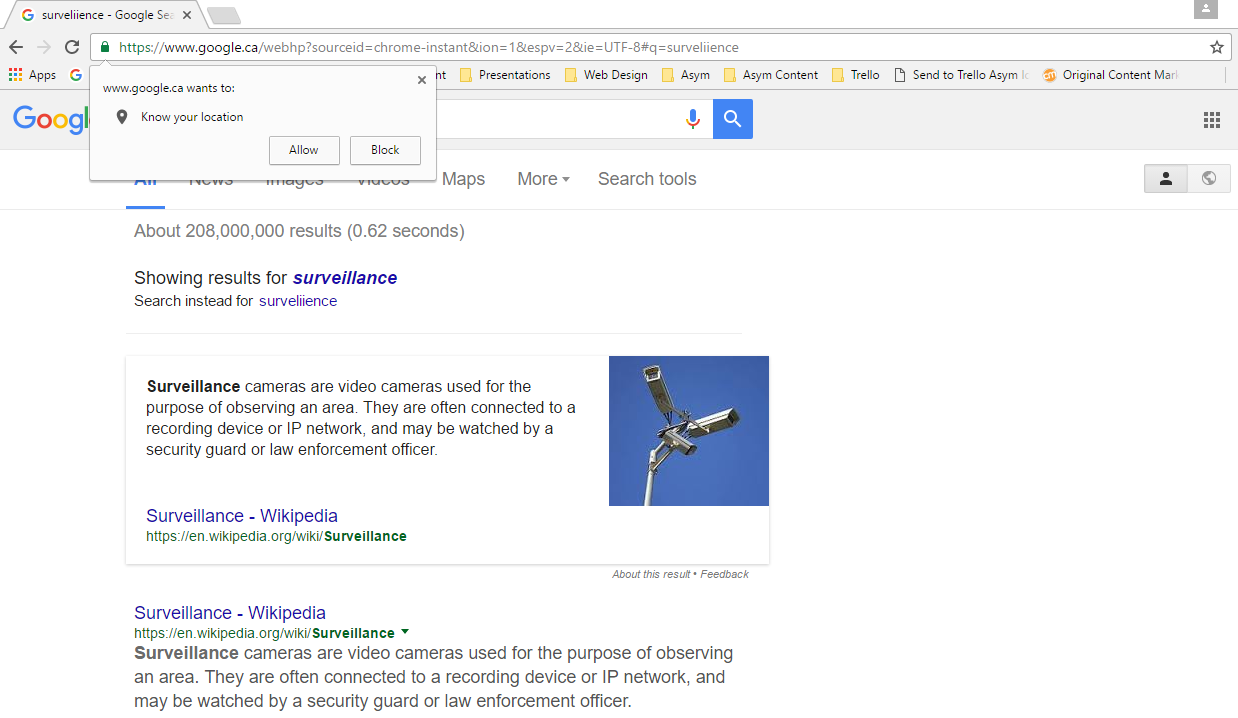Reload the page with refresh icon

coord(72,47)
